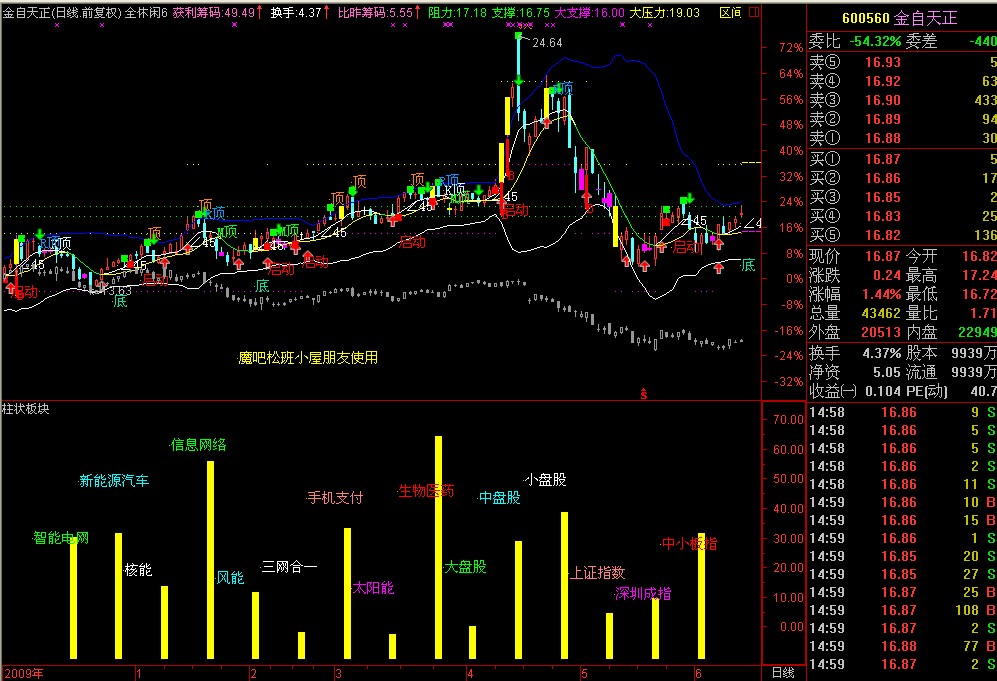Click the 魔吧松班小屋朋友使用 caption
997x681 pixels.
click(x=308, y=358)
